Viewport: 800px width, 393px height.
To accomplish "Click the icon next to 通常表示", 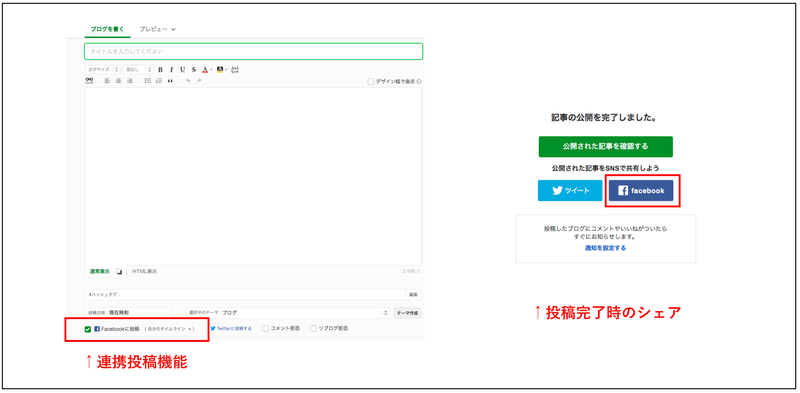I will pos(119,272).
